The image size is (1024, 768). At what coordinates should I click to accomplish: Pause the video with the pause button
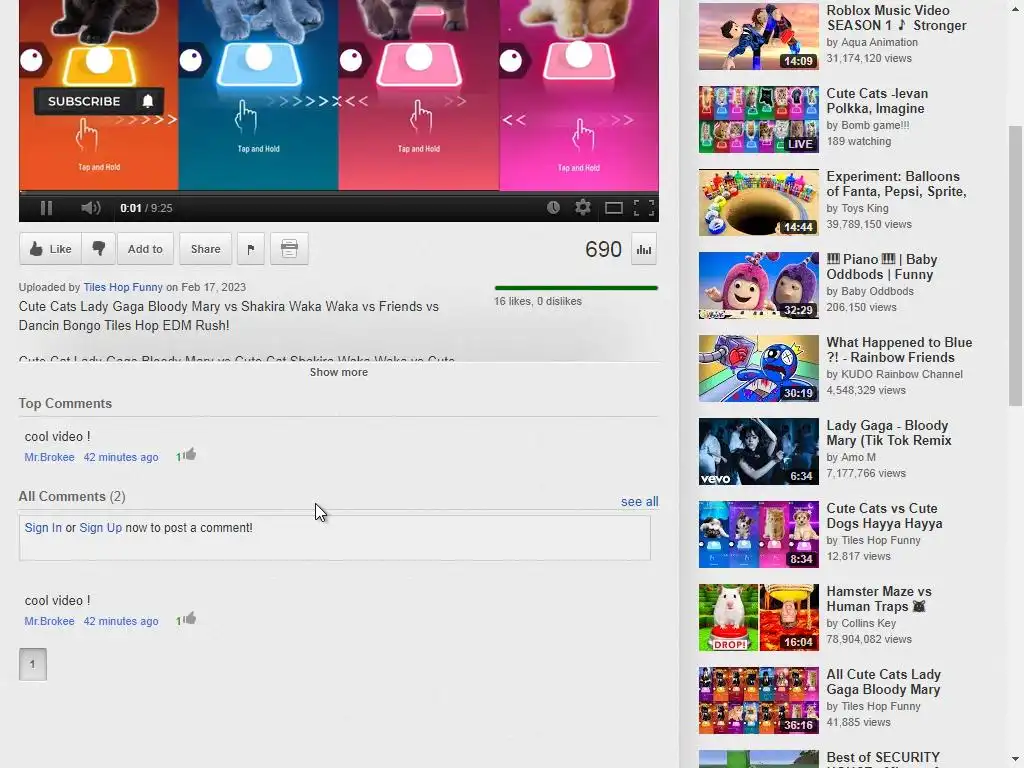46,208
